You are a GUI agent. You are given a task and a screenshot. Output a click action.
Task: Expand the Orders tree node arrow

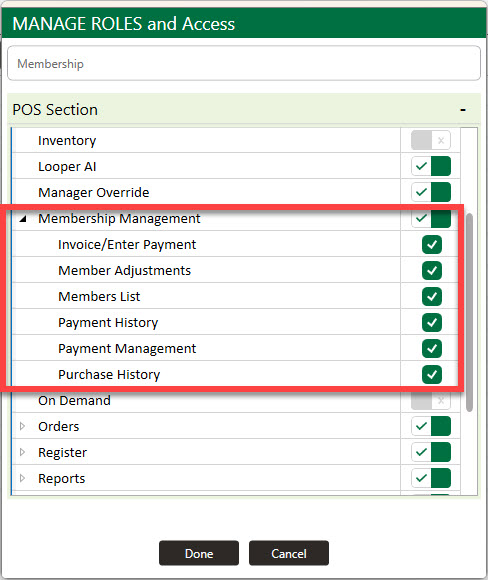click(x=23, y=426)
